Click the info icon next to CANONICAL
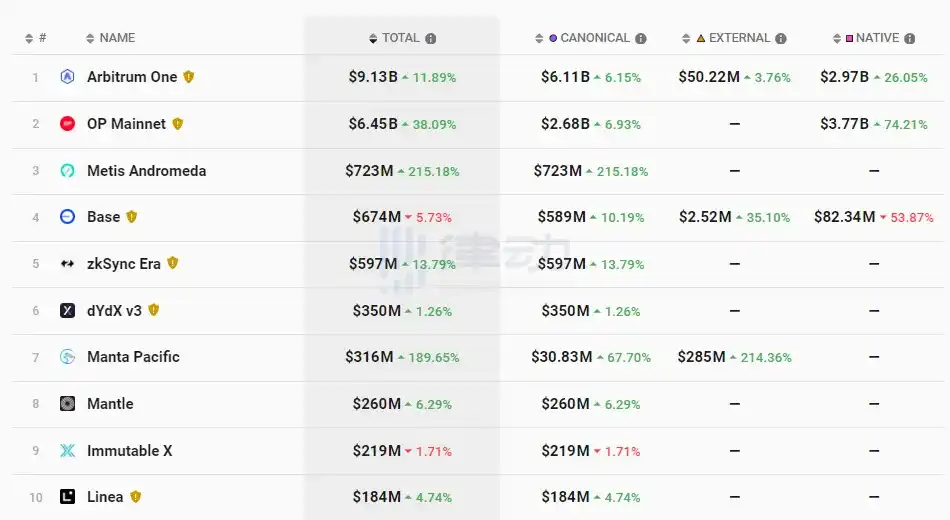950x520 pixels. pyautogui.click(x=641, y=39)
